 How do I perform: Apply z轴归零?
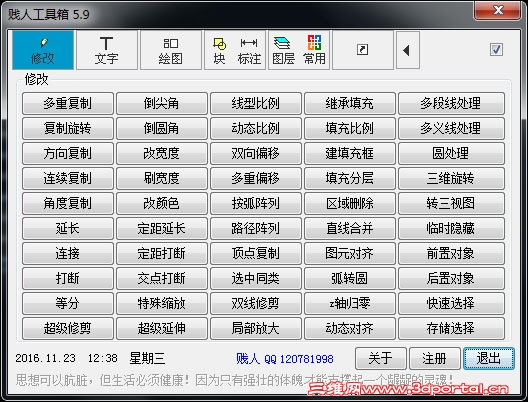pyautogui.click(x=350, y=303)
